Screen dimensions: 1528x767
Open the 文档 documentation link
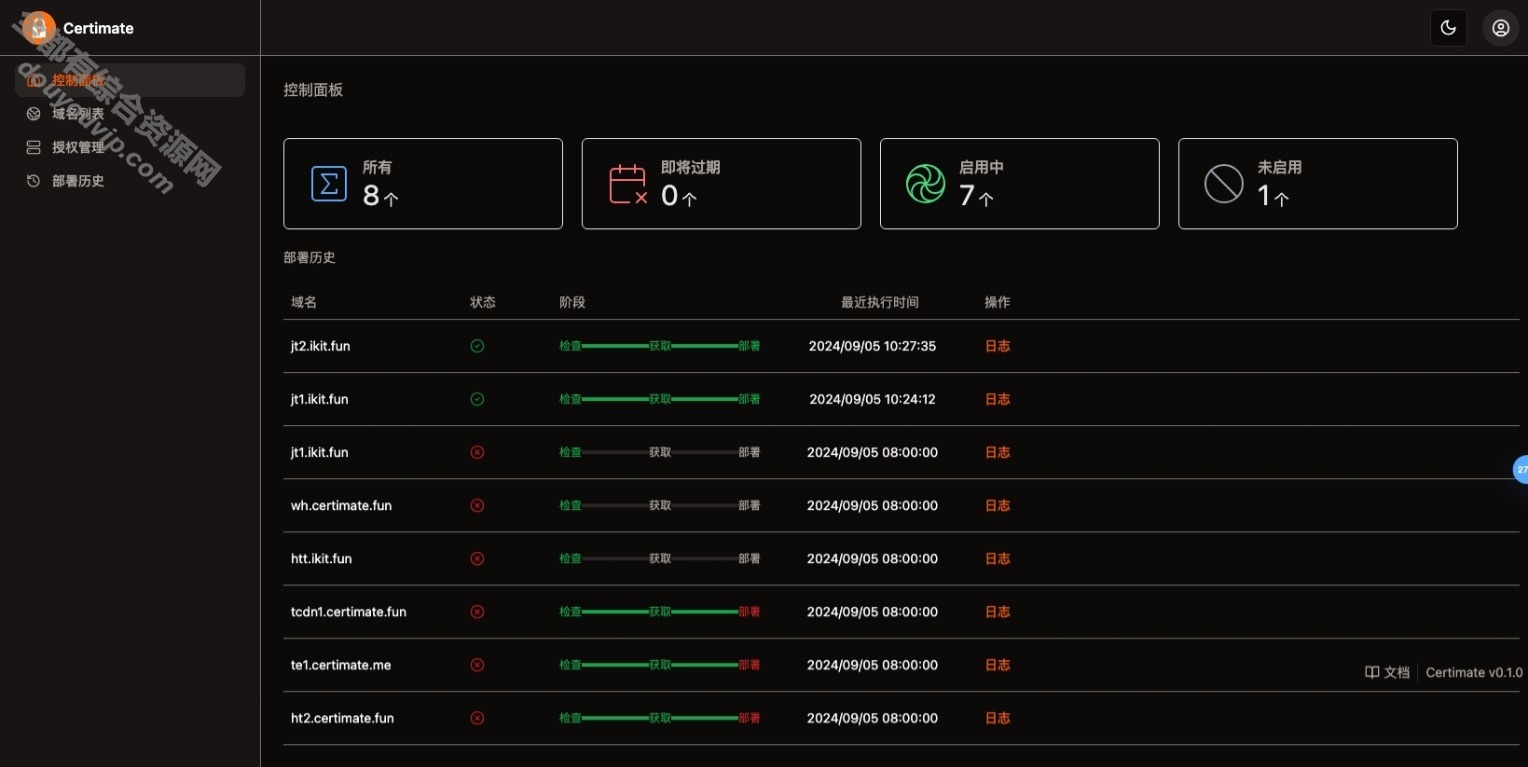(x=1387, y=672)
